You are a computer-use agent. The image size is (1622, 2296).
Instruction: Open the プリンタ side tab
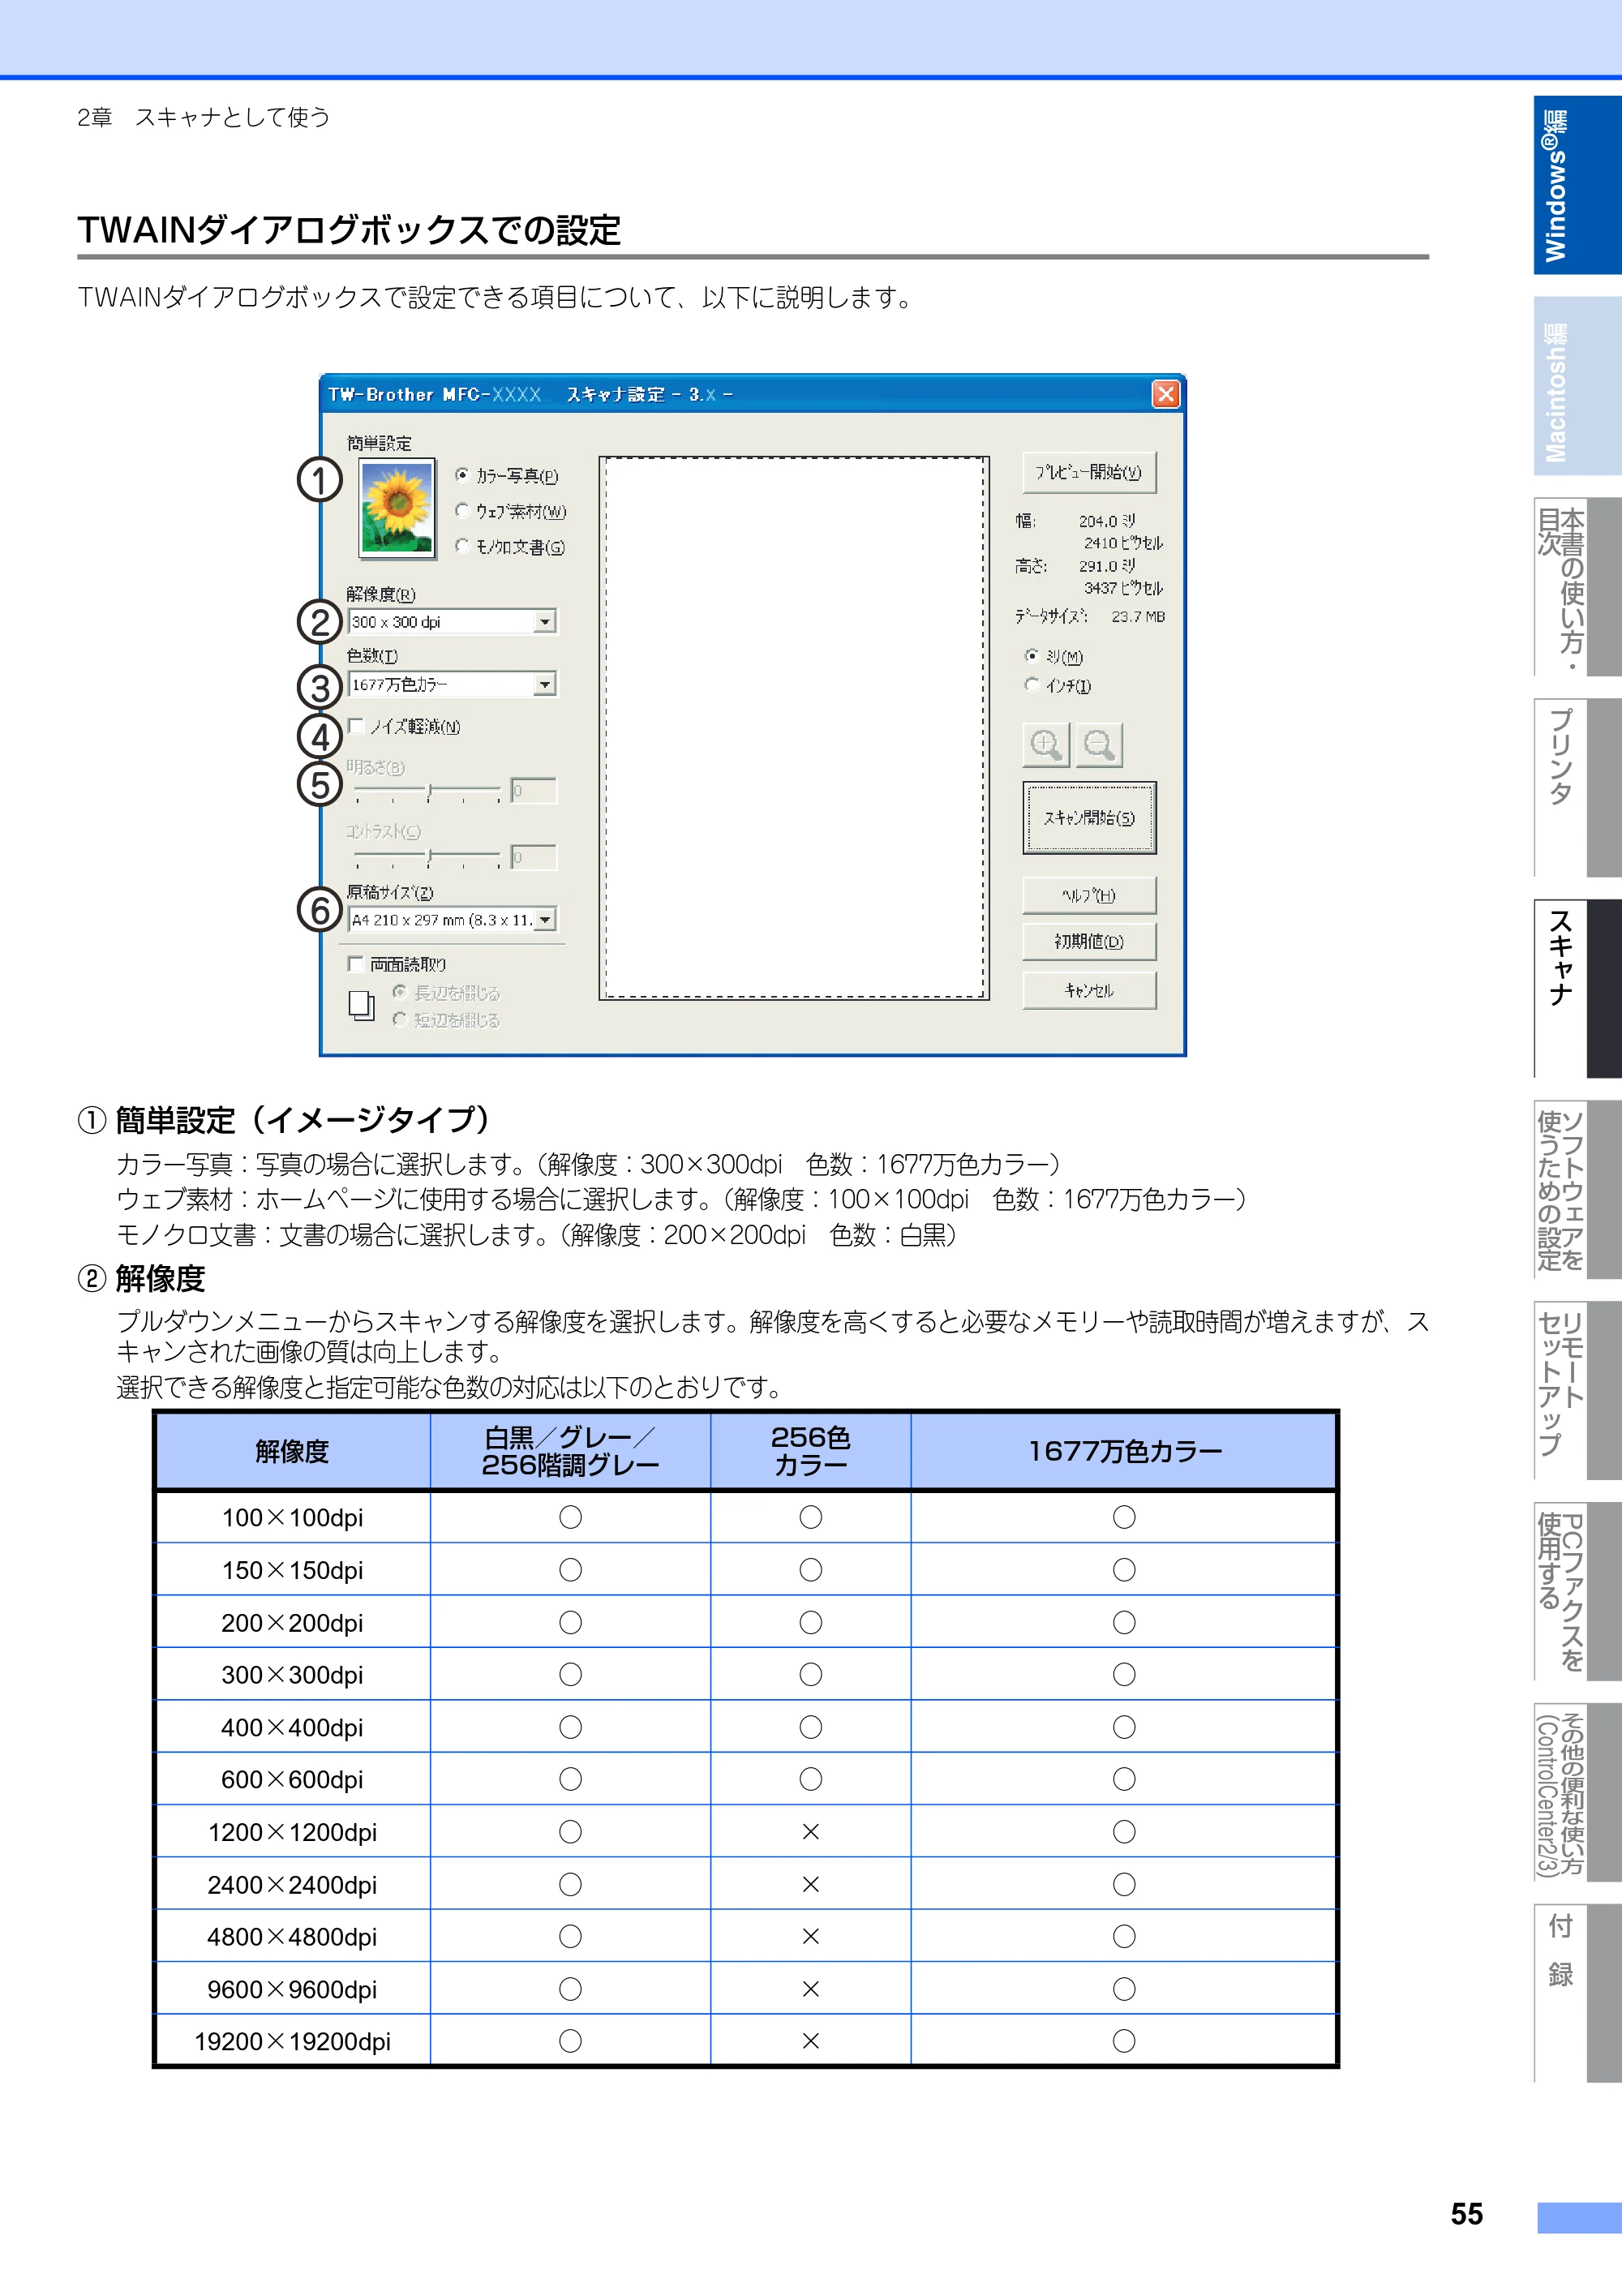1577,788
